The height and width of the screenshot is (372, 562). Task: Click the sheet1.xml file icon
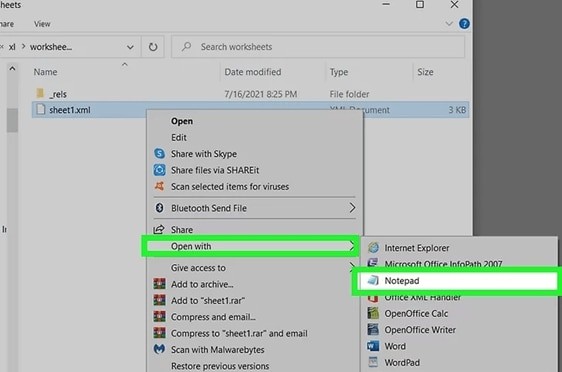pos(41,109)
